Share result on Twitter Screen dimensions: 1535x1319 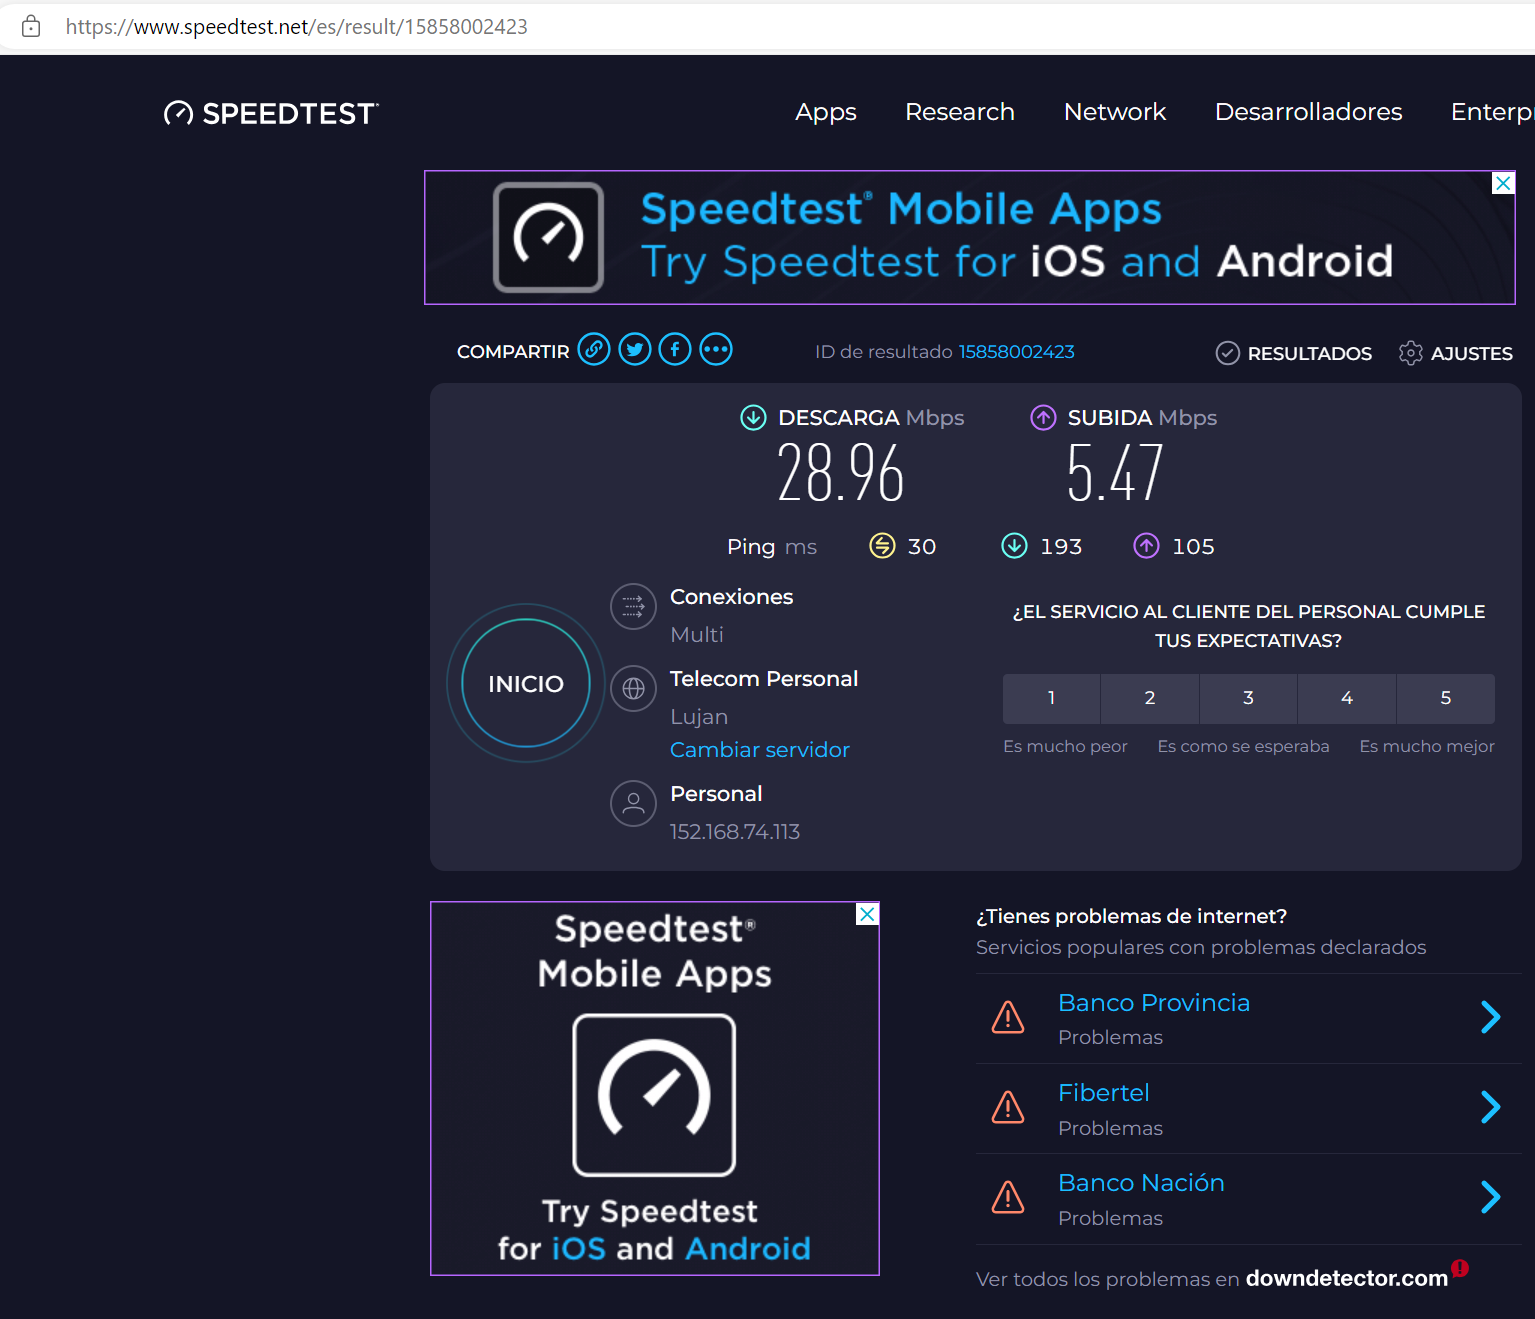(x=635, y=350)
